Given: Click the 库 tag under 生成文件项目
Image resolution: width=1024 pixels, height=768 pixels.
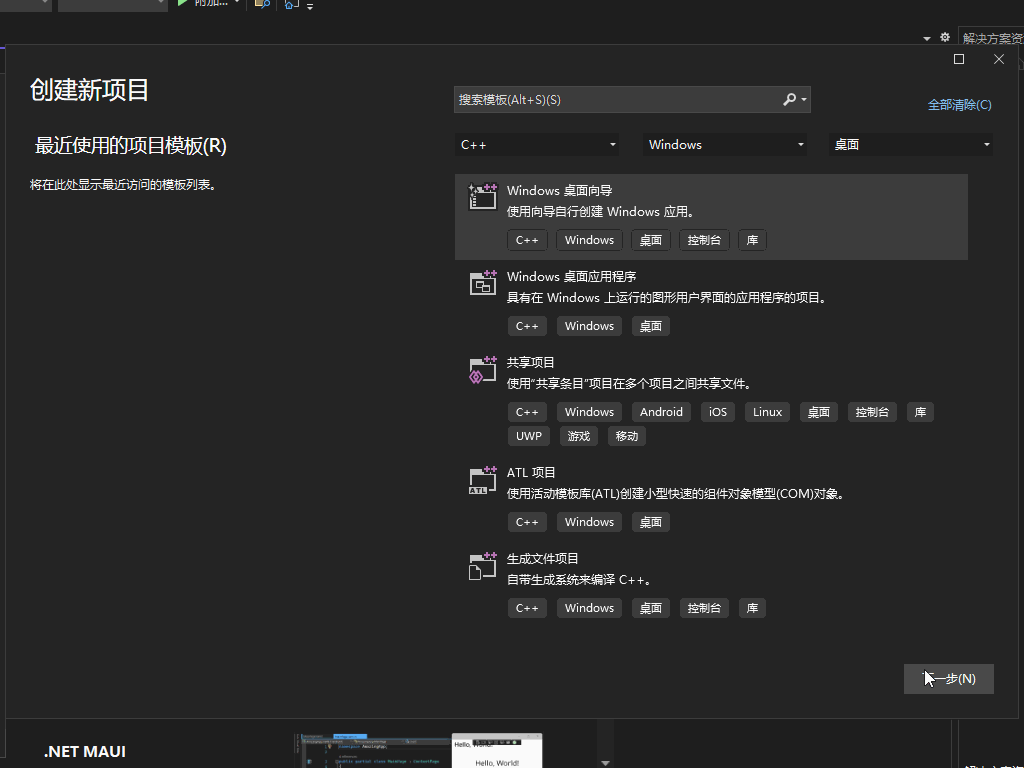Looking at the screenshot, I should 752,608.
